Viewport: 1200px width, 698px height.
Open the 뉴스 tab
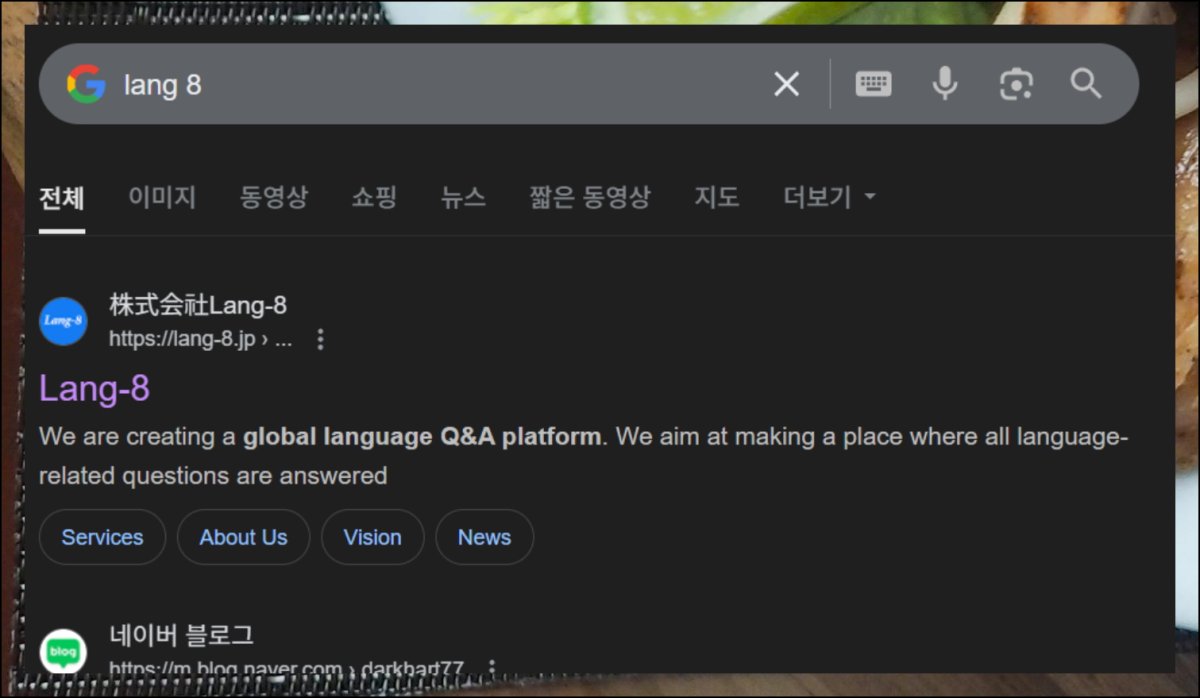(x=463, y=197)
